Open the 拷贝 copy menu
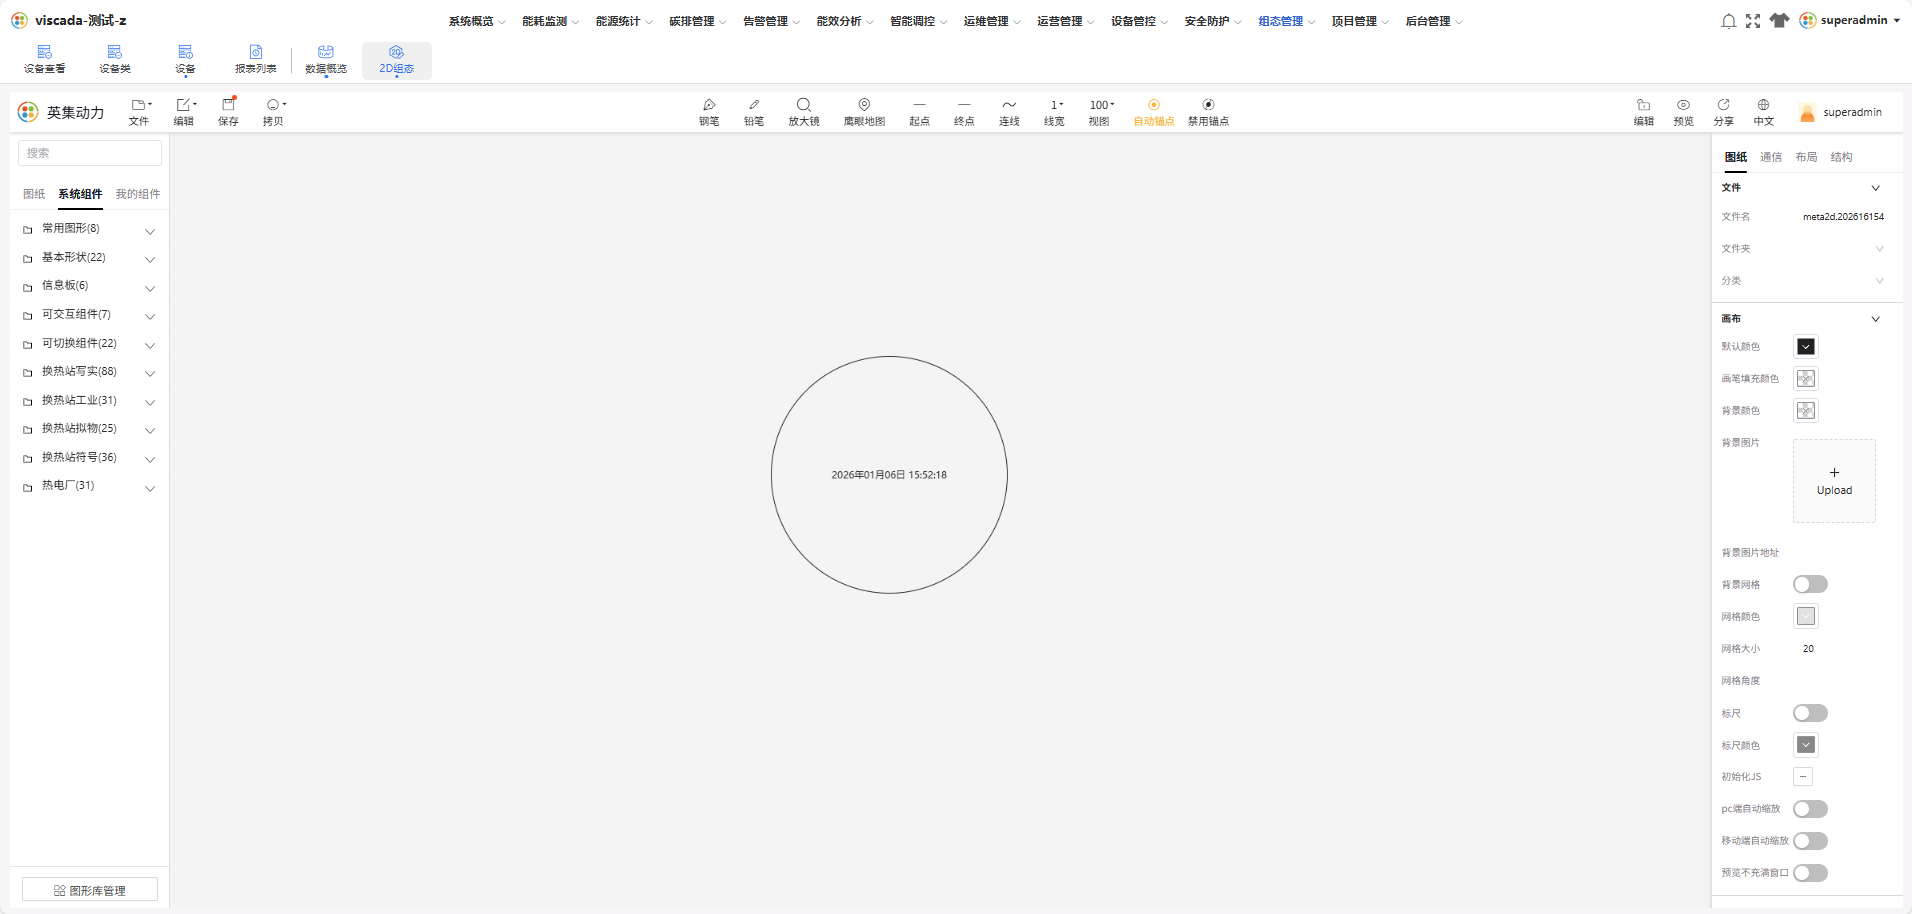Image resolution: width=1912 pixels, height=914 pixels. click(x=274, y=112)
